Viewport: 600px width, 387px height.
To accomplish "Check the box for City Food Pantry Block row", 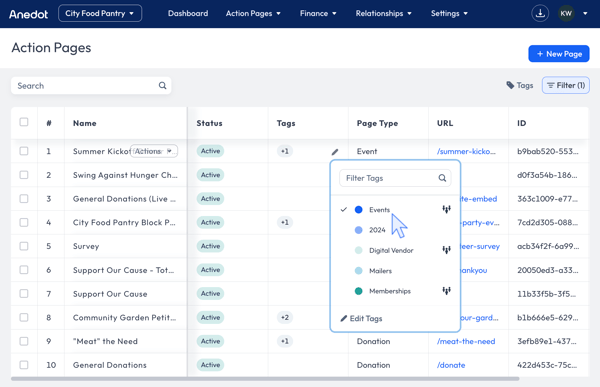I will click(24, 222).
